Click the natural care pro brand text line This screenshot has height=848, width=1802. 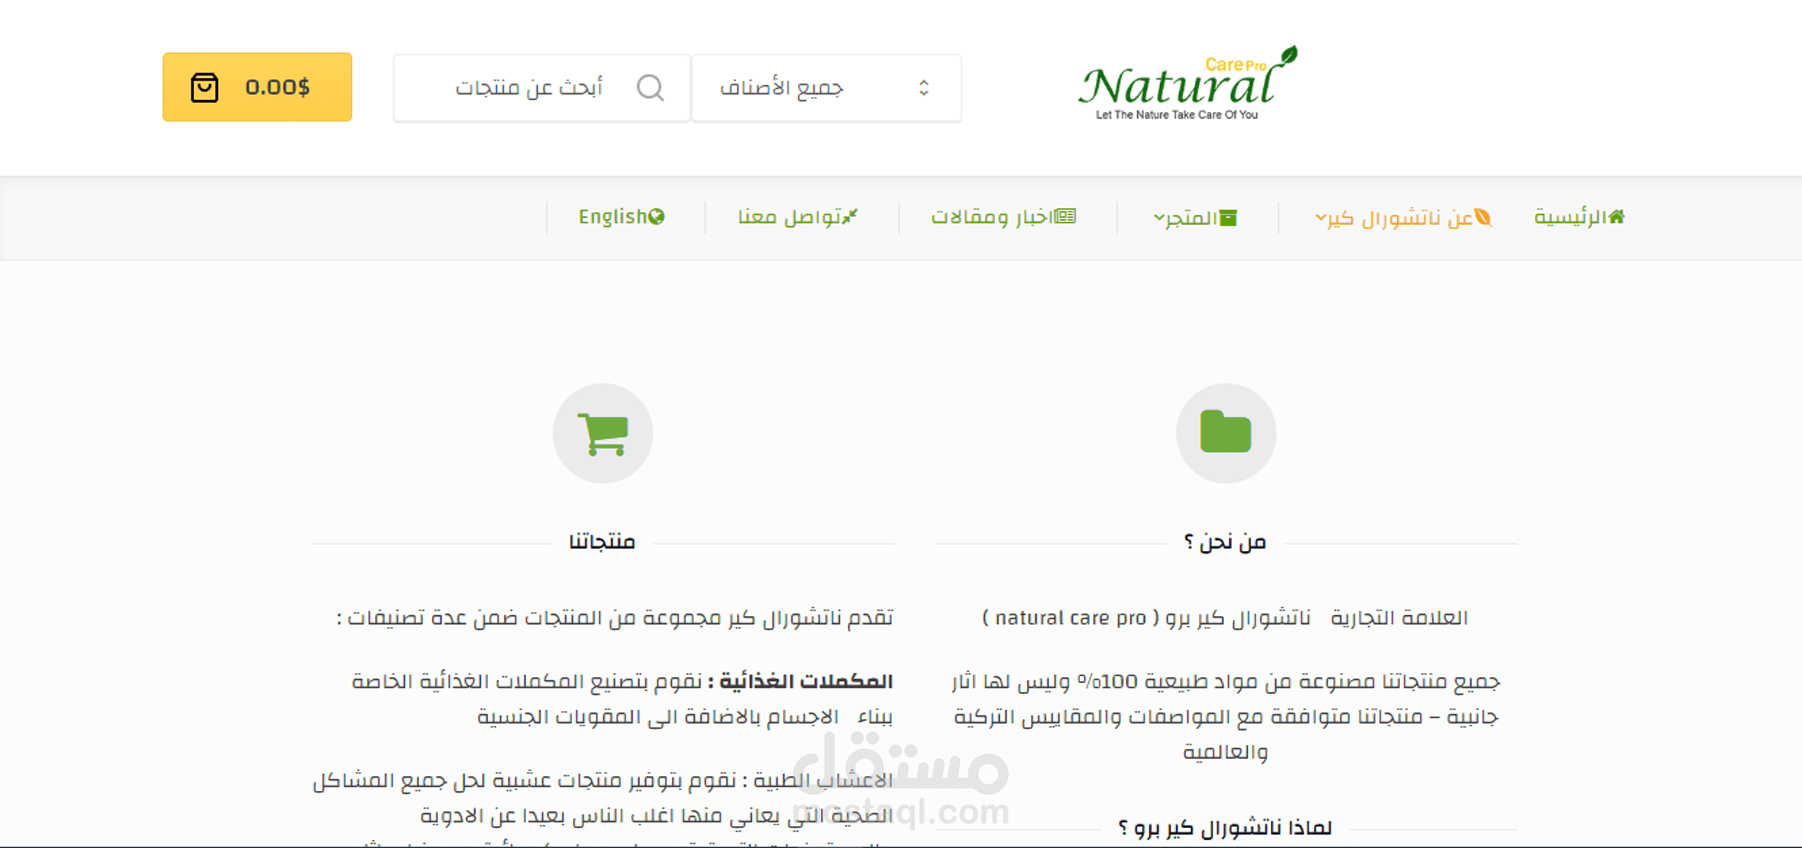click(x=1225, y=618)
